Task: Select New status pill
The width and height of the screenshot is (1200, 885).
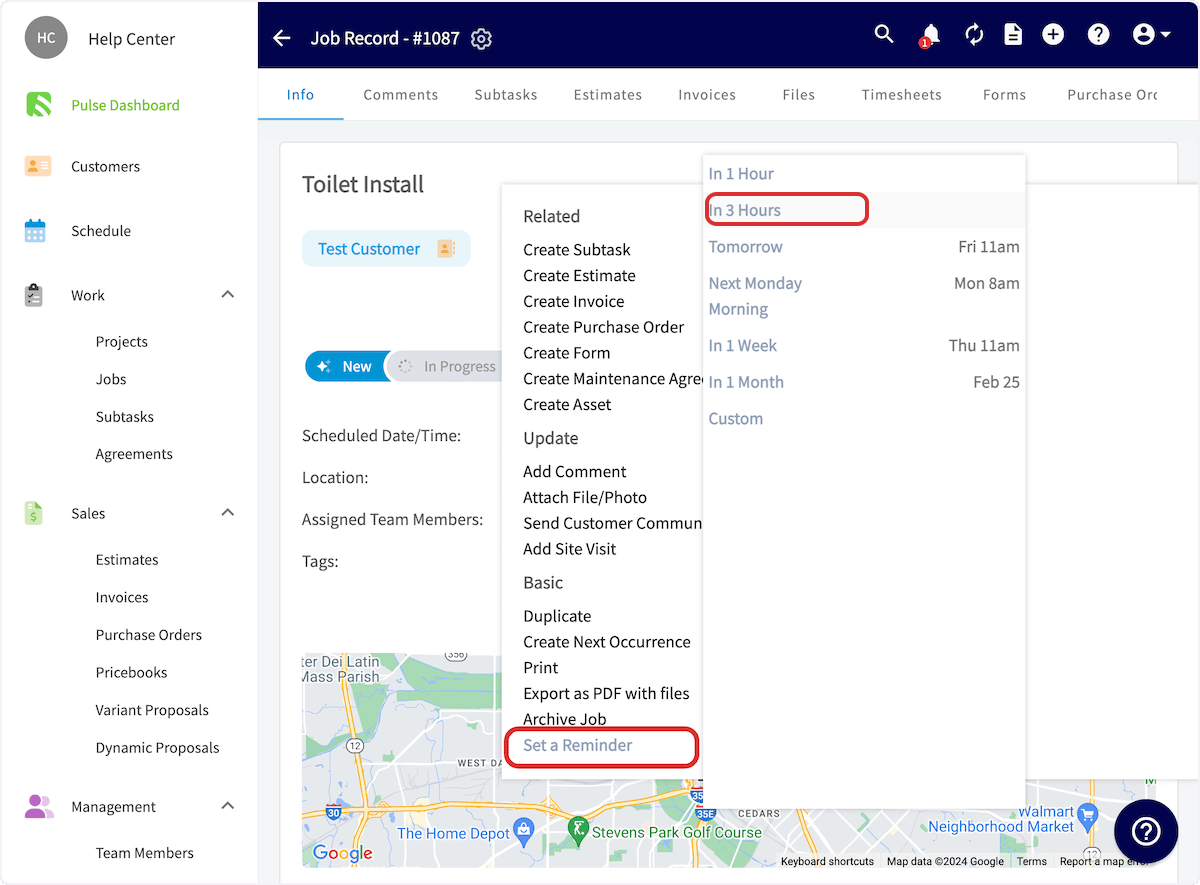Action: click(345, 366)
